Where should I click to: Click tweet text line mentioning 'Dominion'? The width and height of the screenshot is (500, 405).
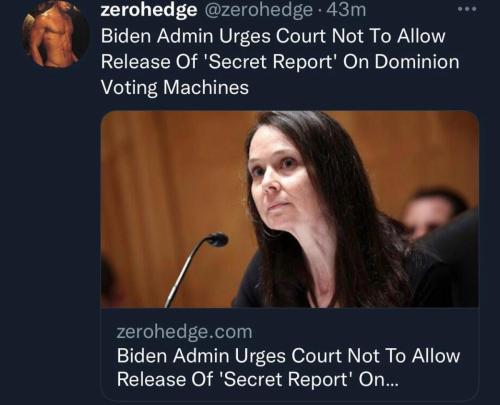(280, 62)
